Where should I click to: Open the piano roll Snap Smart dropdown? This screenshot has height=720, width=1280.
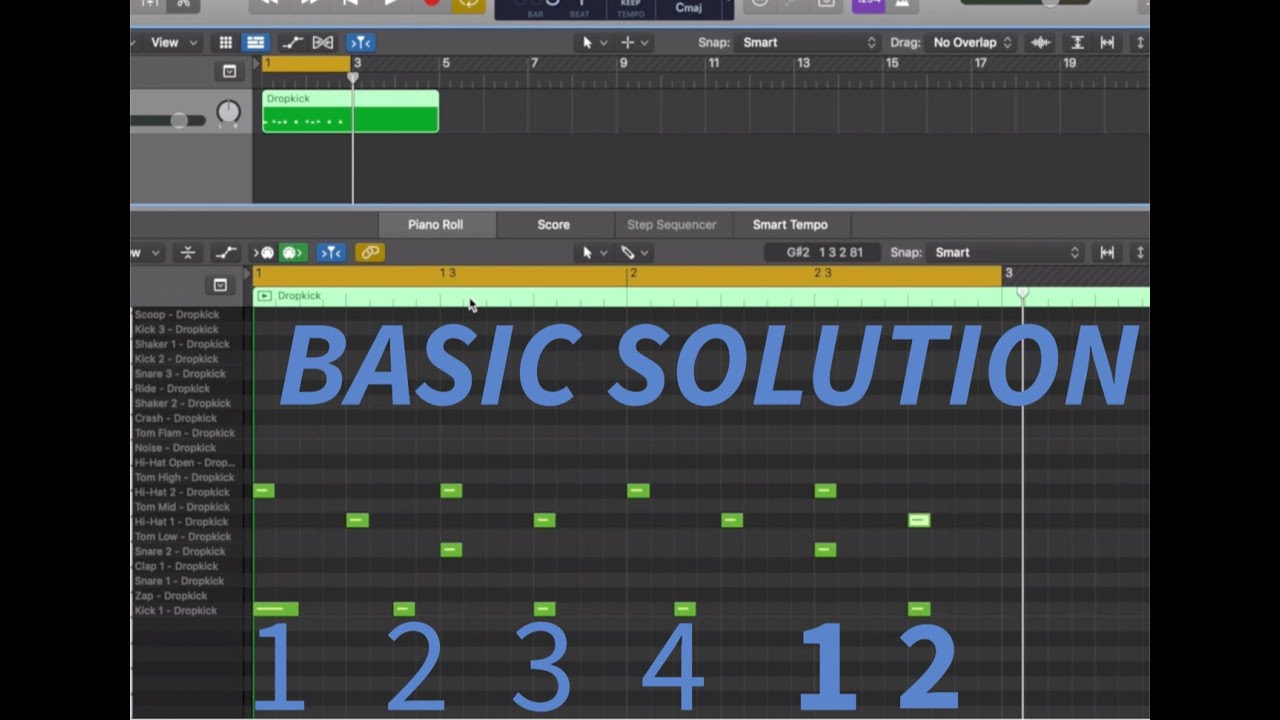click(1006, 253)
